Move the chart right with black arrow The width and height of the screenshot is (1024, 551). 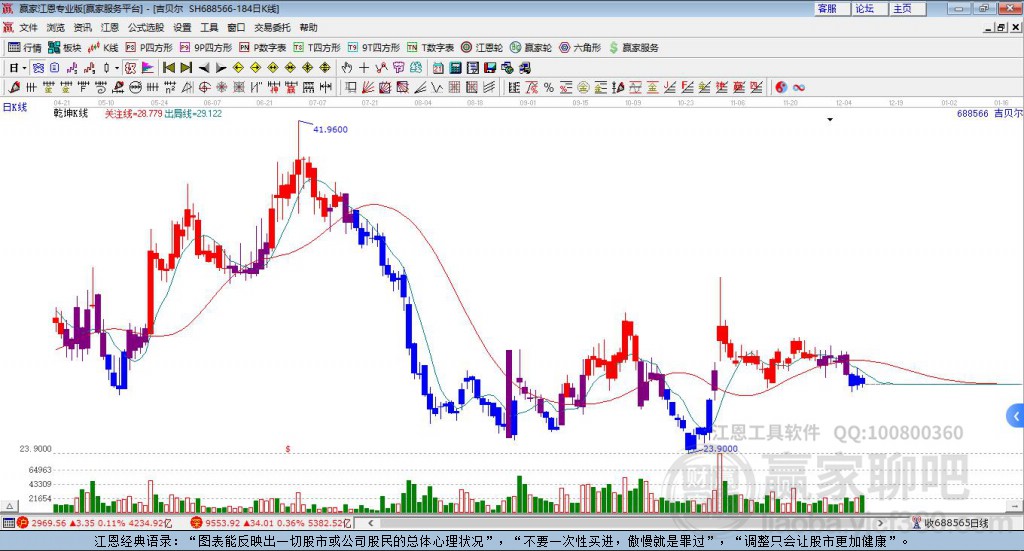tap(221, 68)
